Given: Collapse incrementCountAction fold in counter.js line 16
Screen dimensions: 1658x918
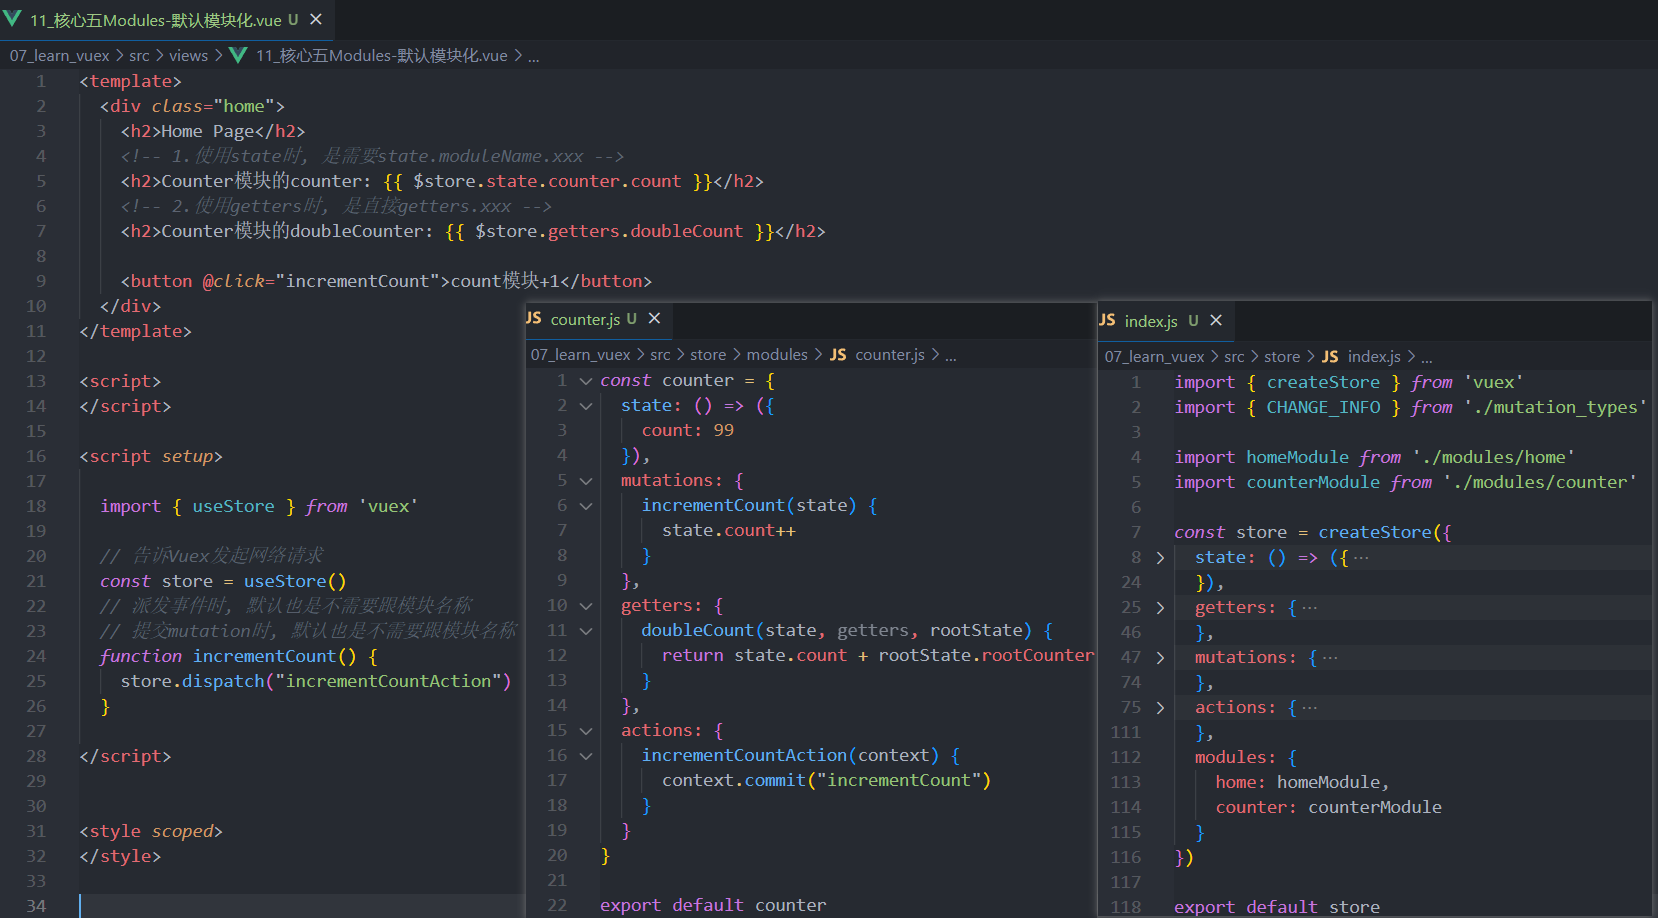Looking at the screenshot, I should coord(586,756).
